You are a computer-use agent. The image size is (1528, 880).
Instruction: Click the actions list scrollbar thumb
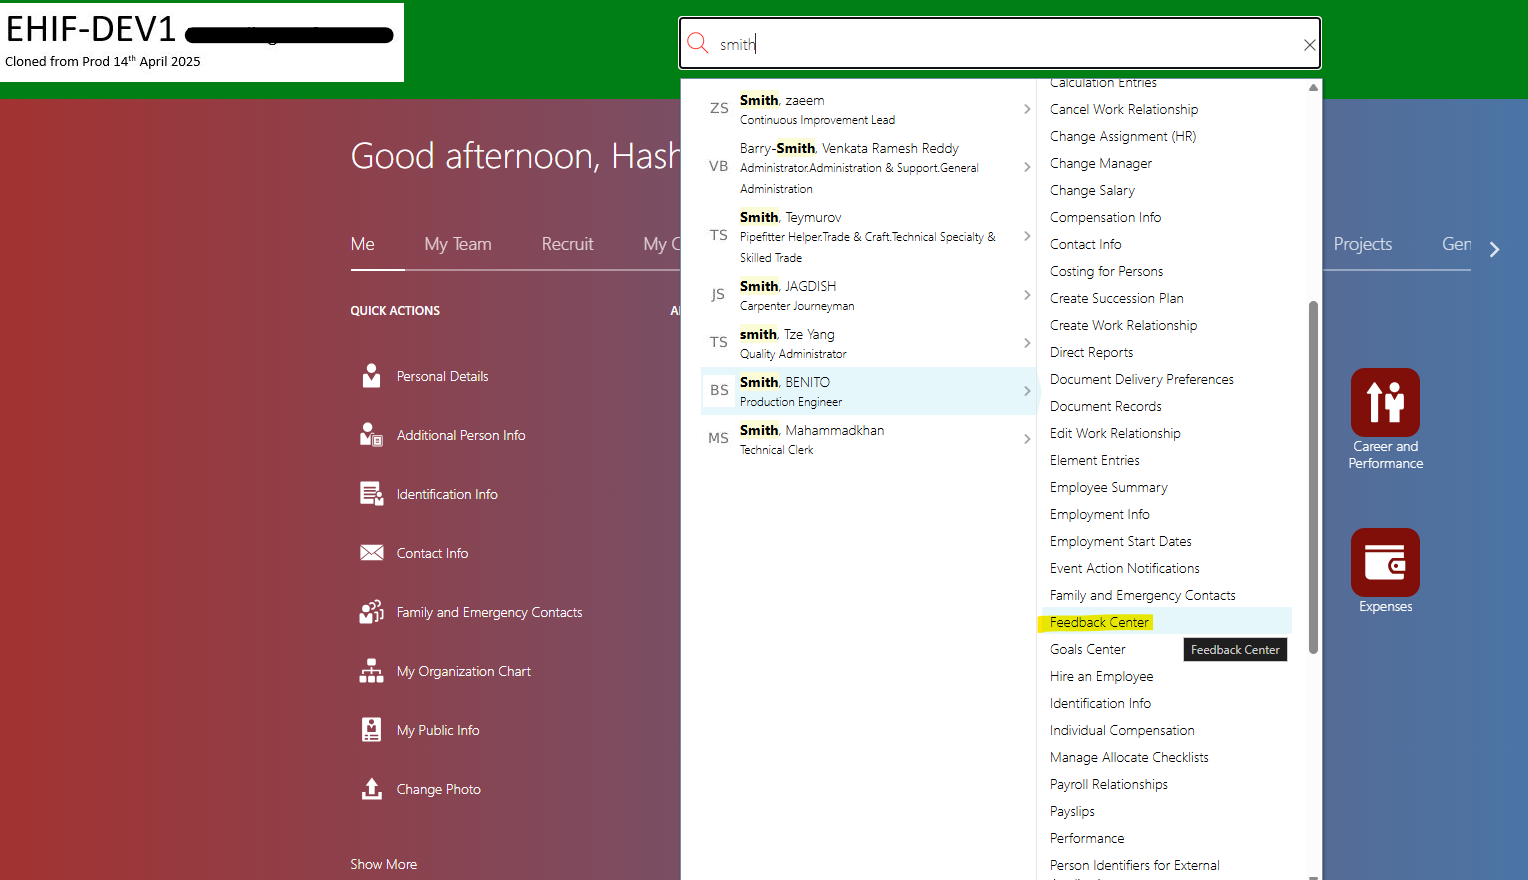pyautogui.click(x=1313, y=477)
